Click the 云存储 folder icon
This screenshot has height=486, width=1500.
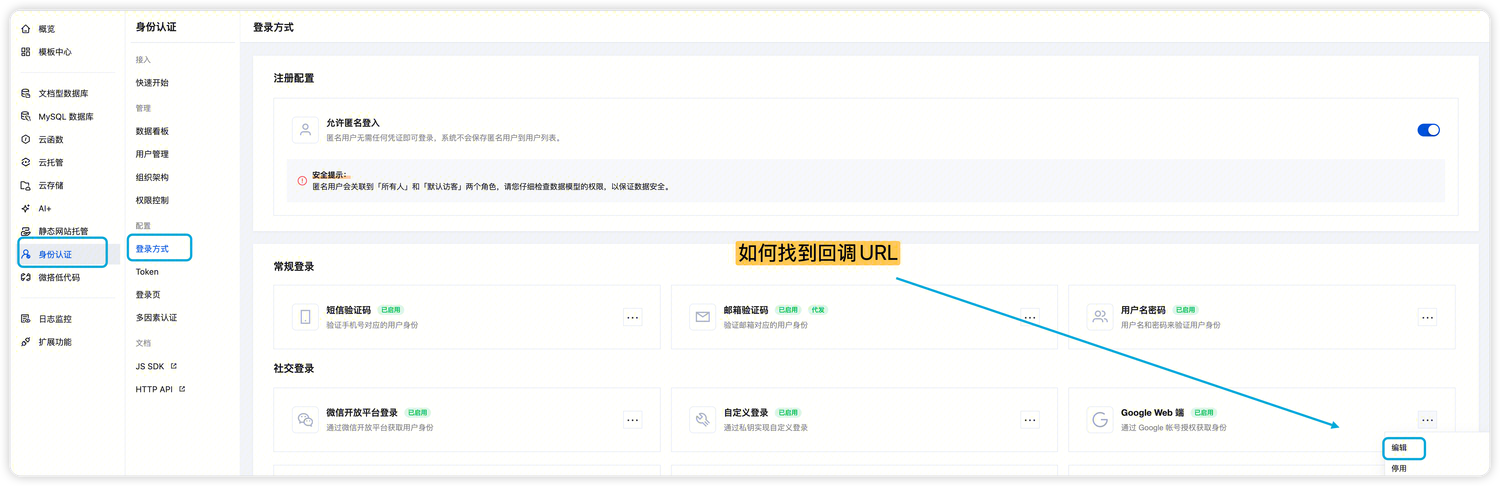26,185
